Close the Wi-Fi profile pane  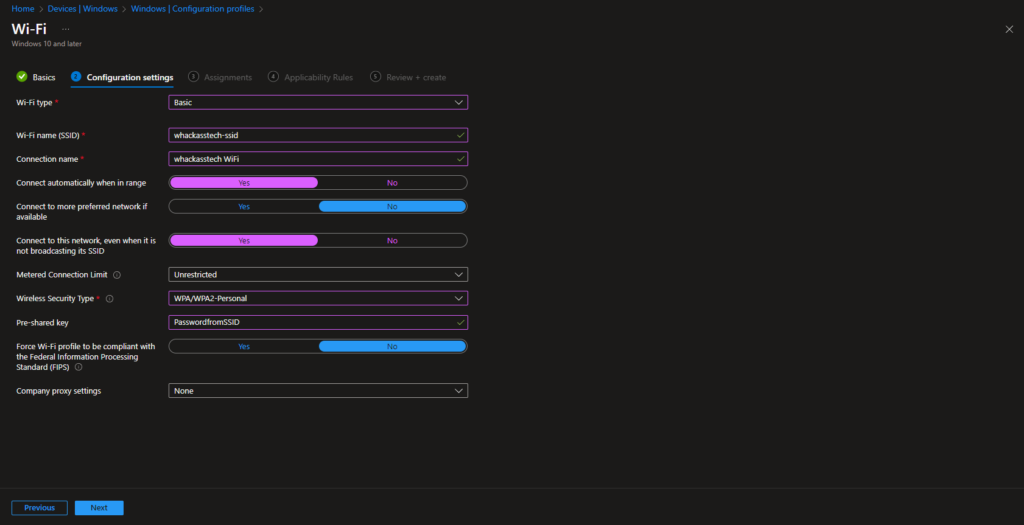pos(1009,29)
